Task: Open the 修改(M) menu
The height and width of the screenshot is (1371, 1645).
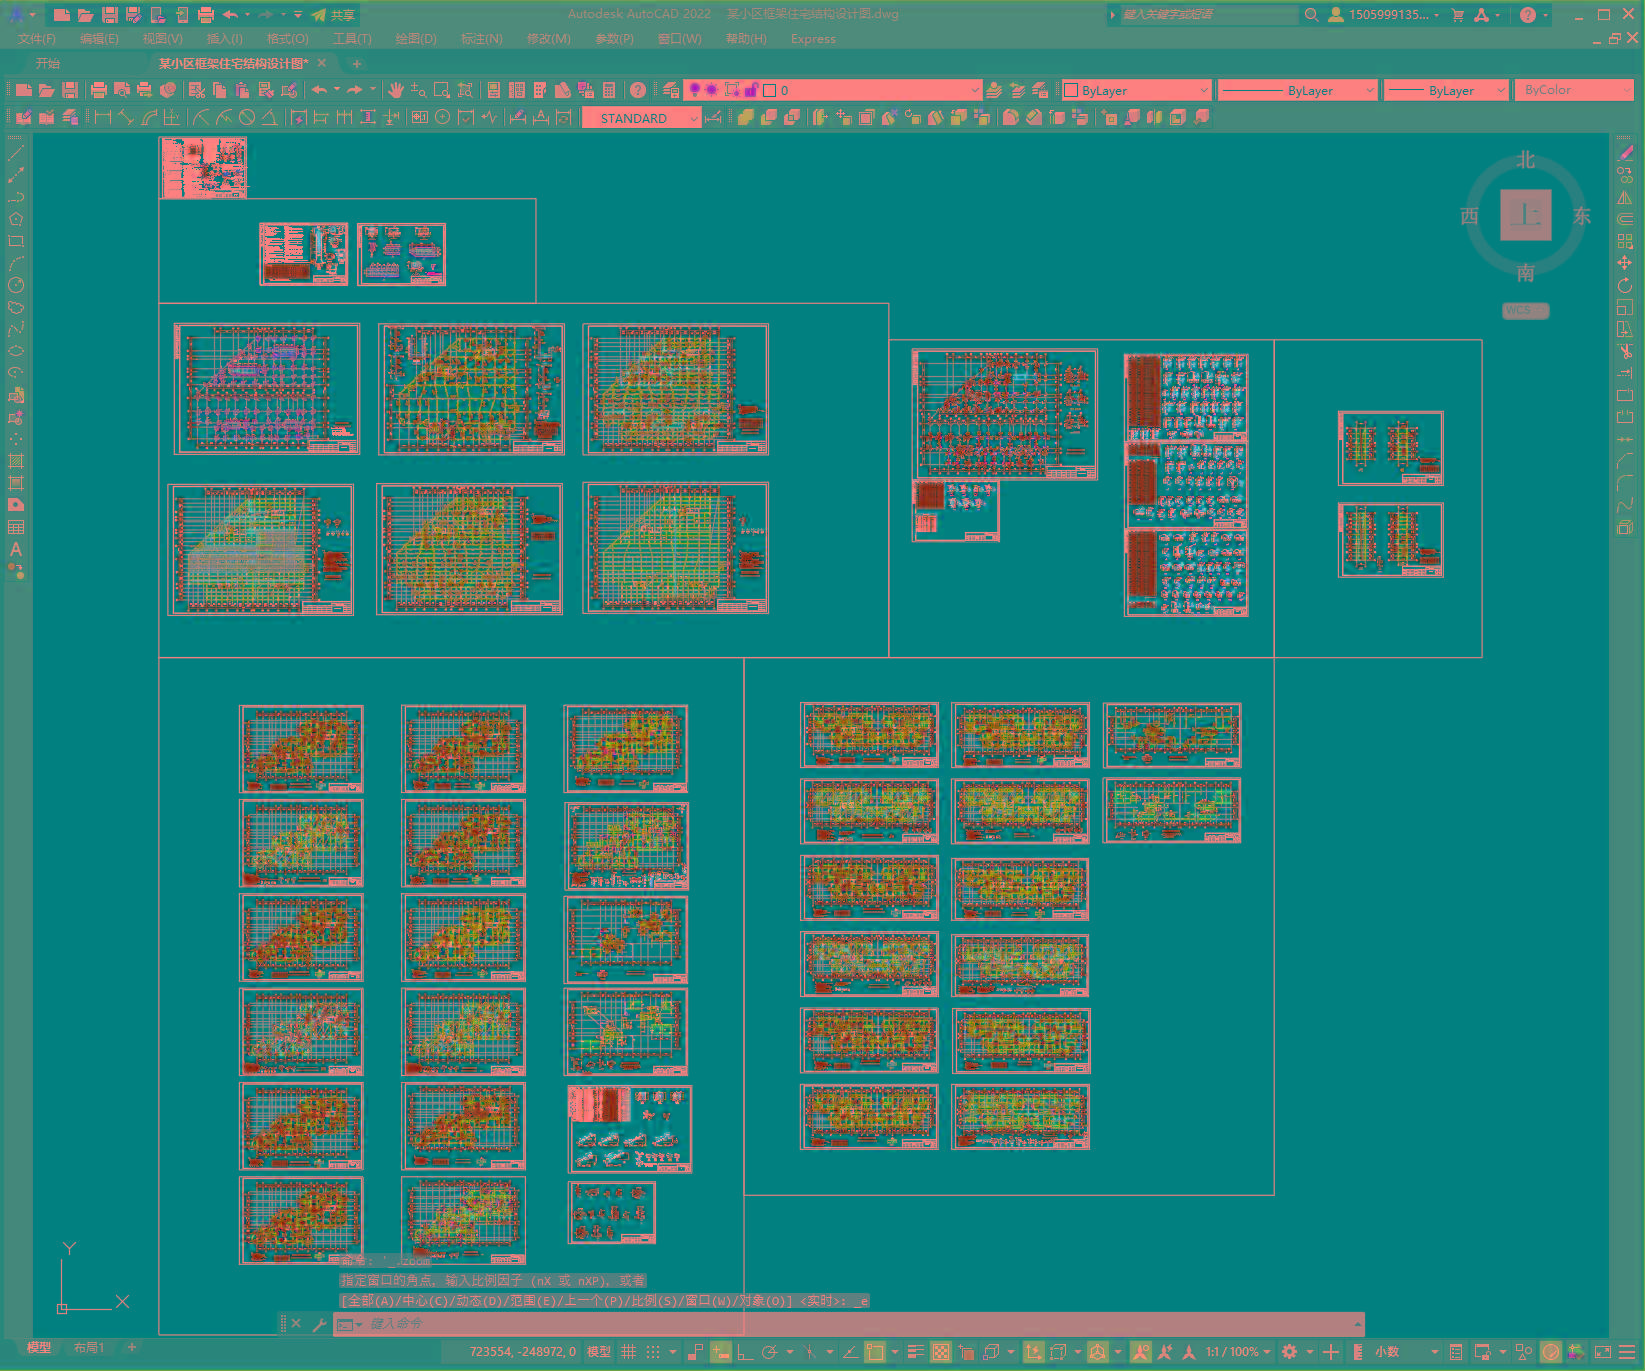Action: point(548,39)
